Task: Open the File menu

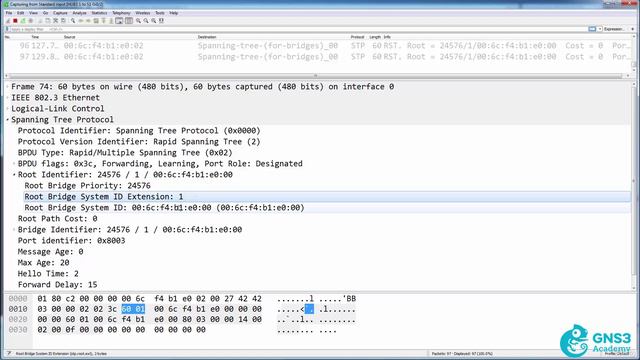Action: tap(9, 13)
